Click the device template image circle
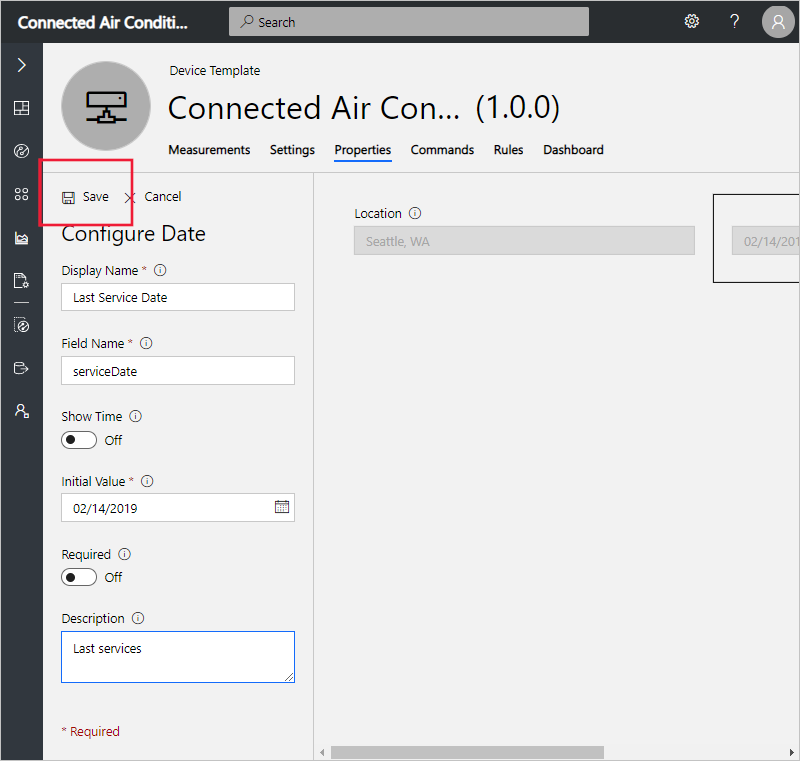This screenshot has width=800, height=761. click(x=106, y=106)
